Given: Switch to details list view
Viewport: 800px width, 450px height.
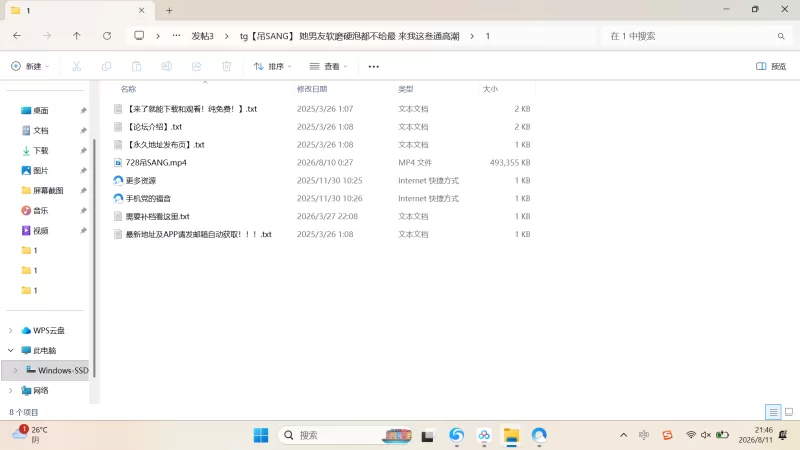Looking at the screenshot, I should point(773,412).
